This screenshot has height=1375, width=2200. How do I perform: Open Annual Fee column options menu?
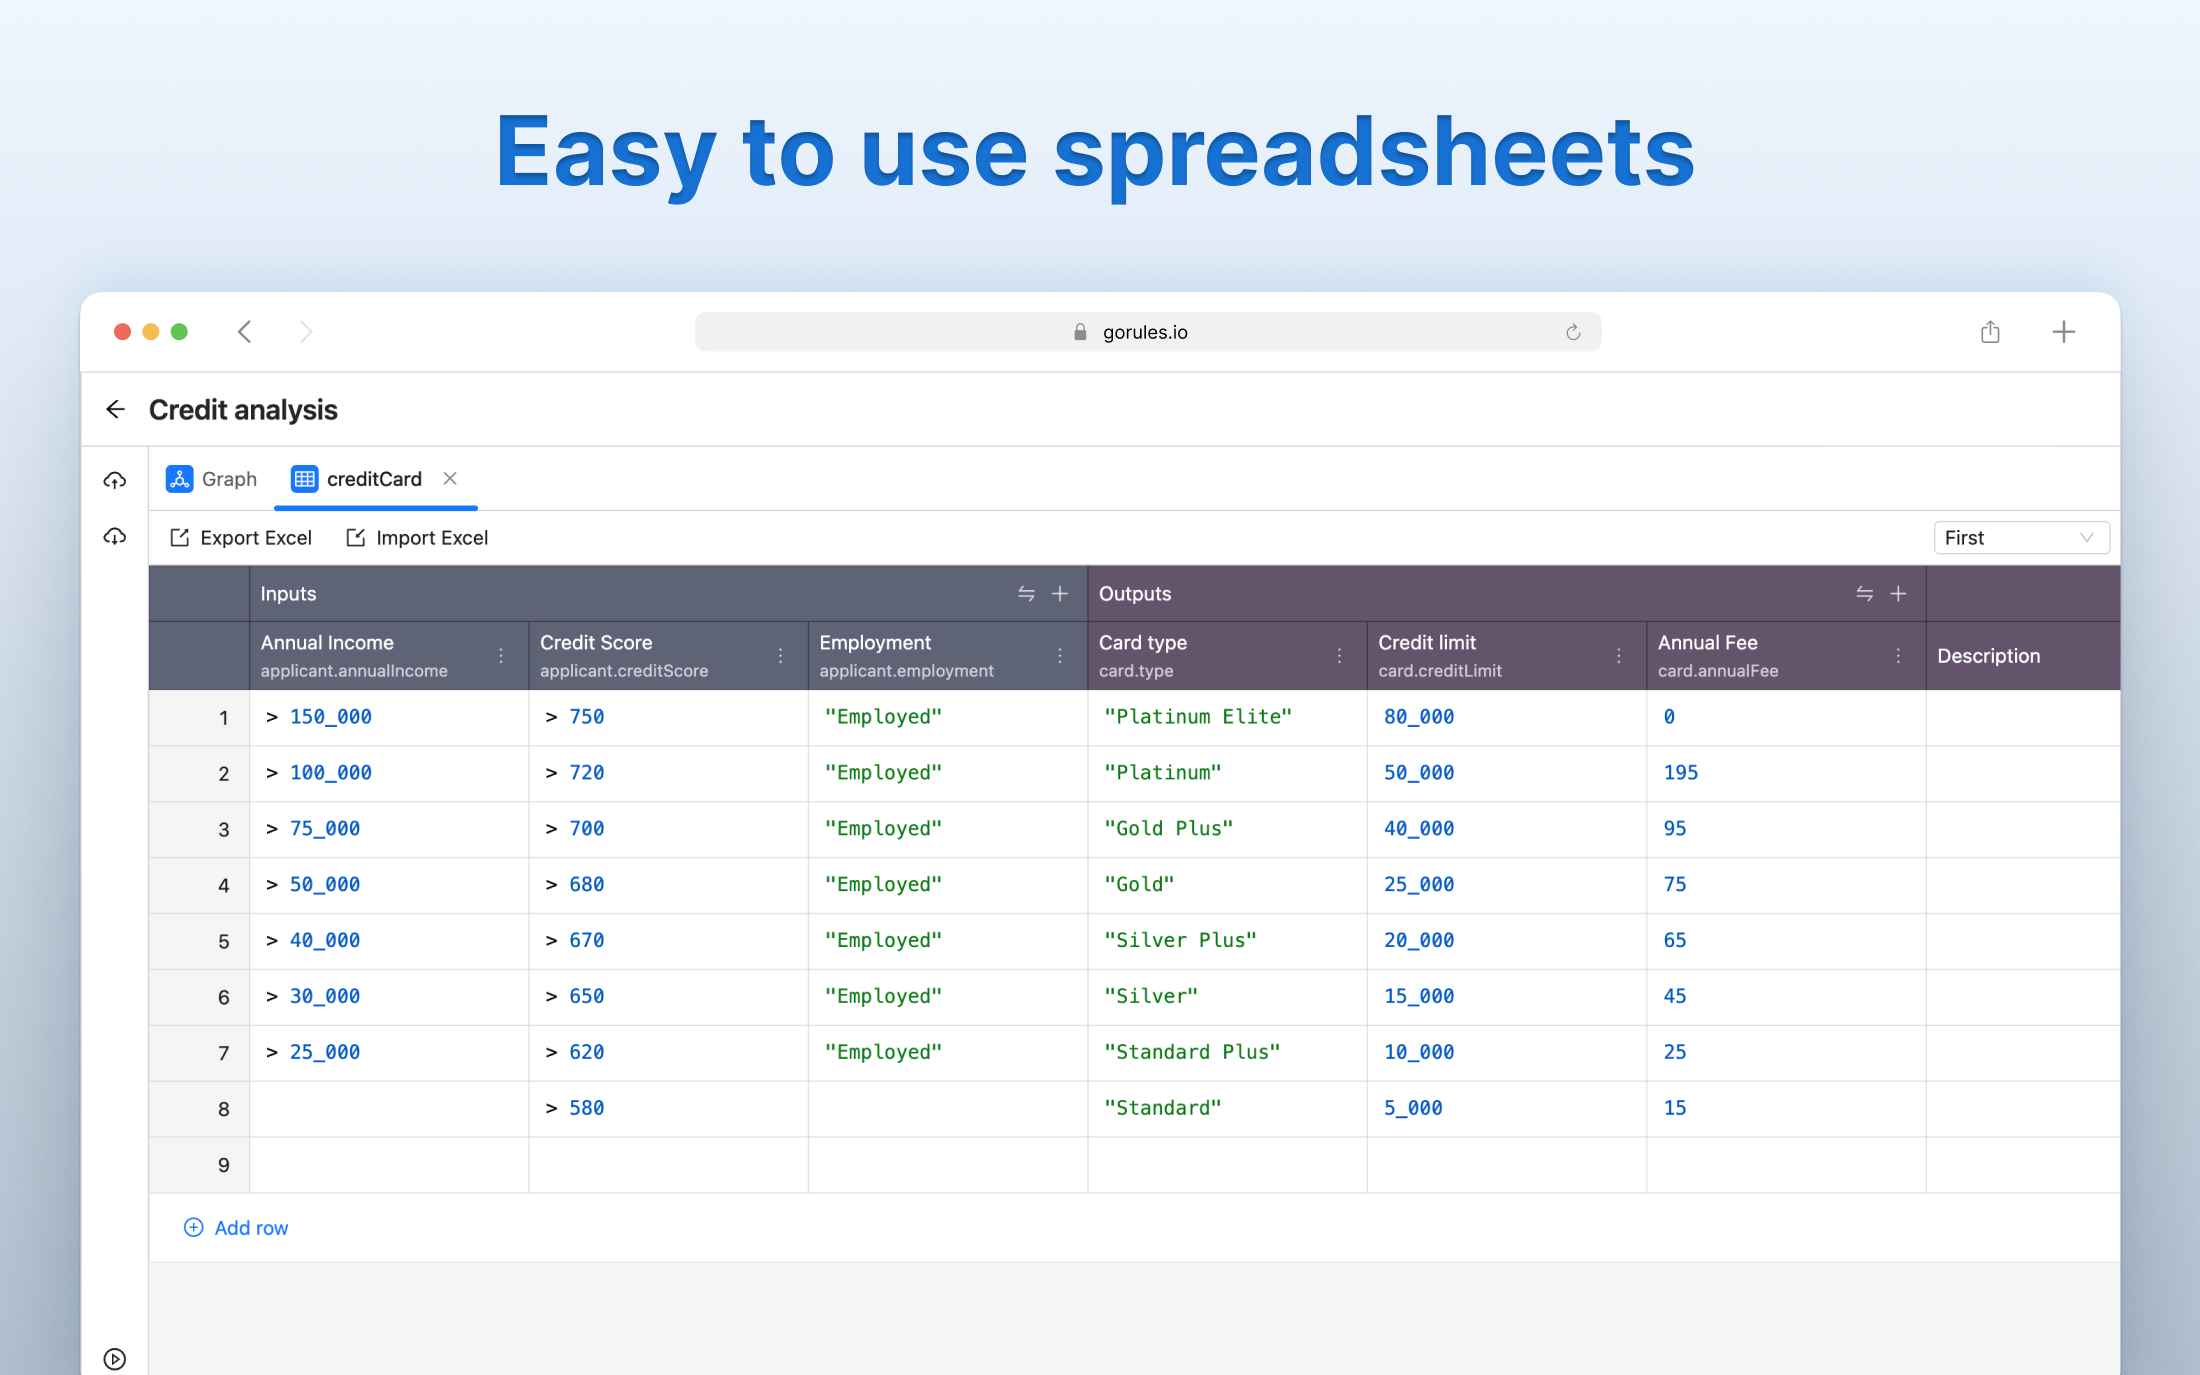[1898, 656]
